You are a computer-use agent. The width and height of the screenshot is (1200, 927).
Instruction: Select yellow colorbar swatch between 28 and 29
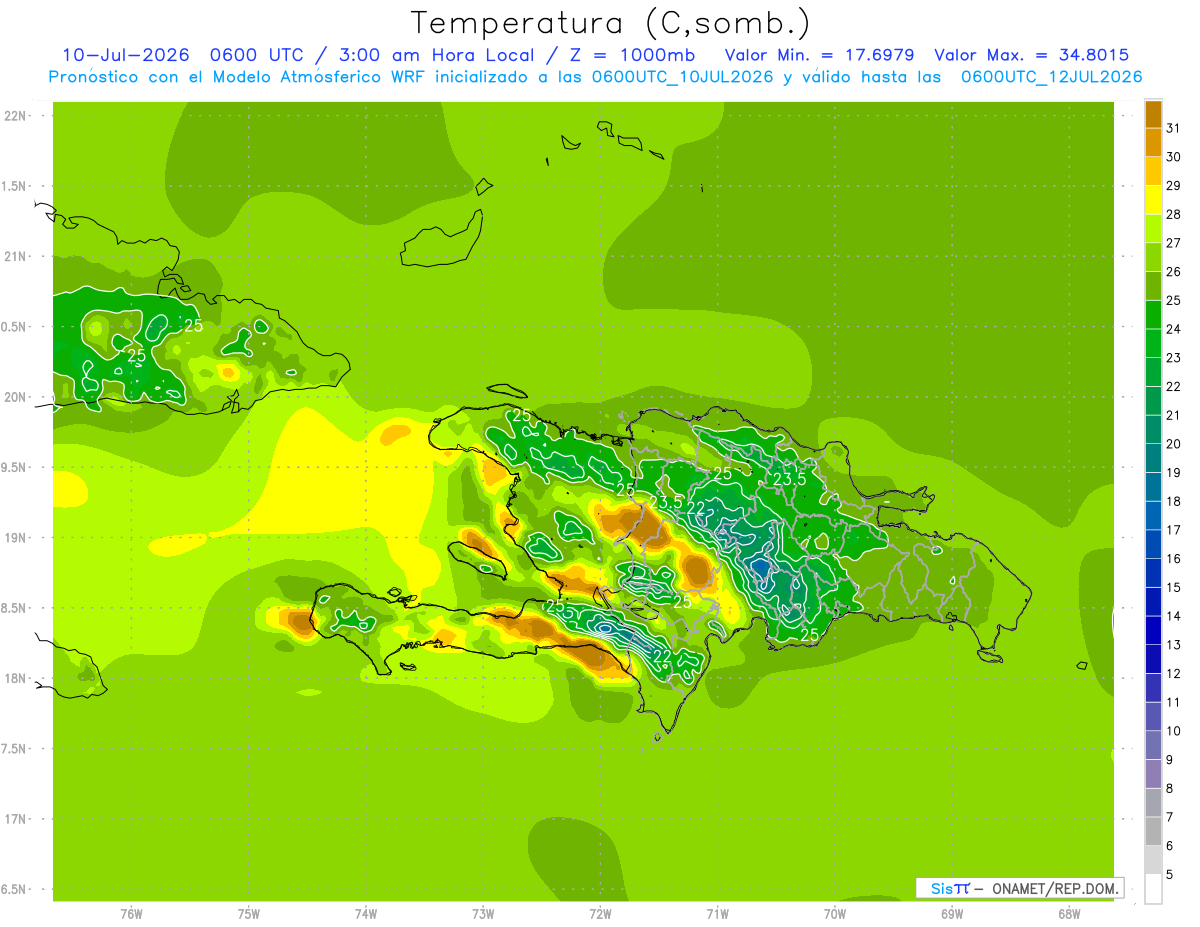[1153, 199]
